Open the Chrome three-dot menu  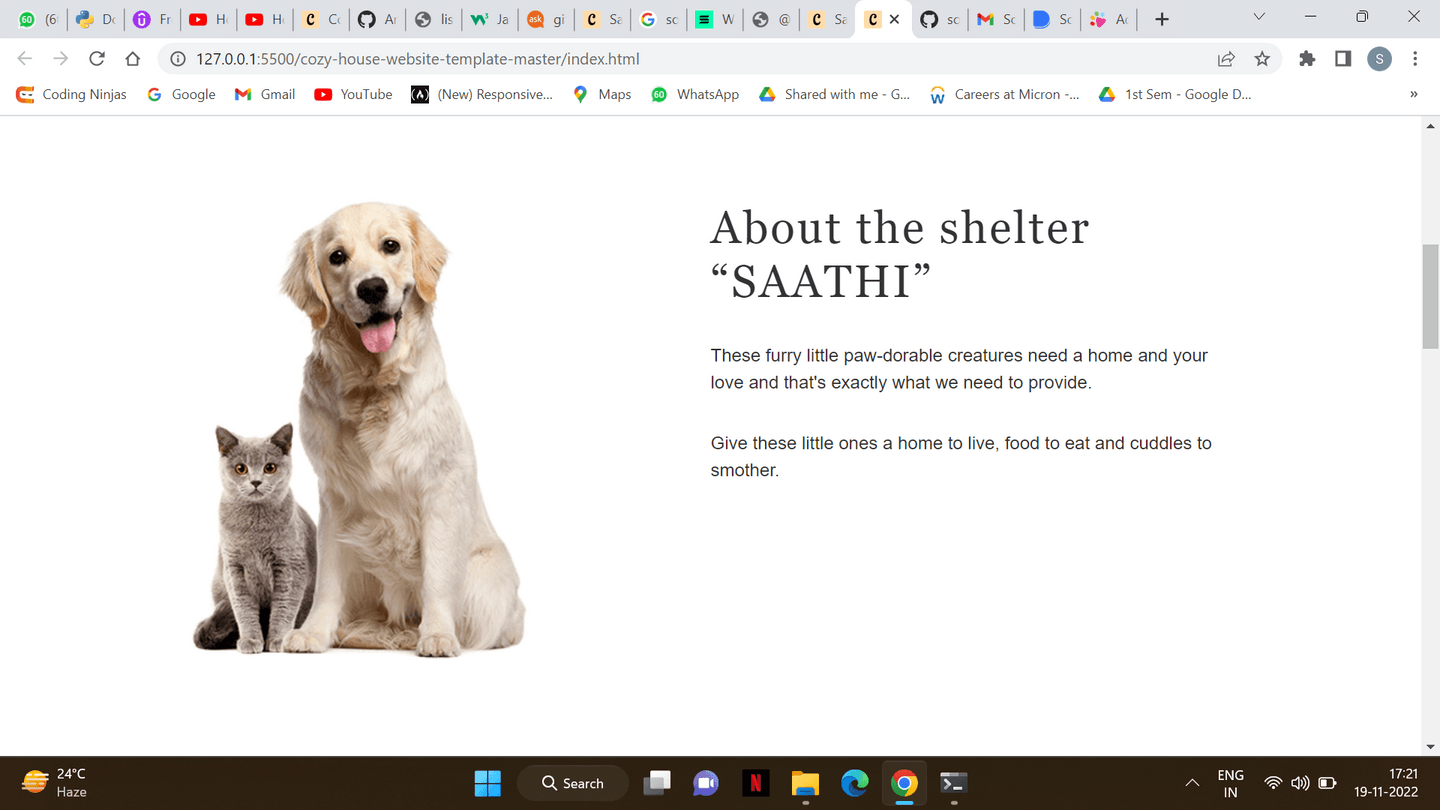point(1415,59)
